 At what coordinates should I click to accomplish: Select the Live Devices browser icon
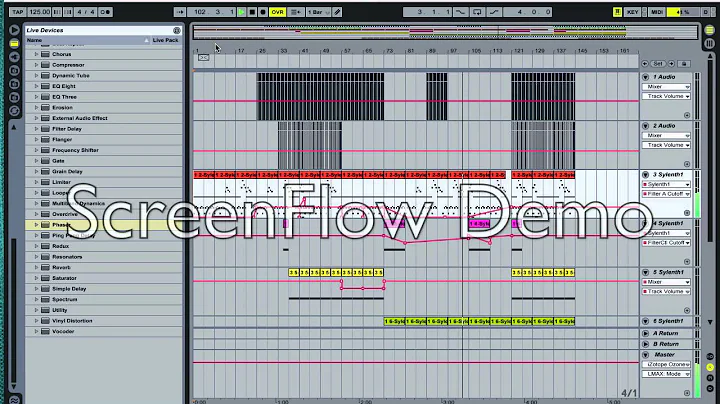pos(14,44)
